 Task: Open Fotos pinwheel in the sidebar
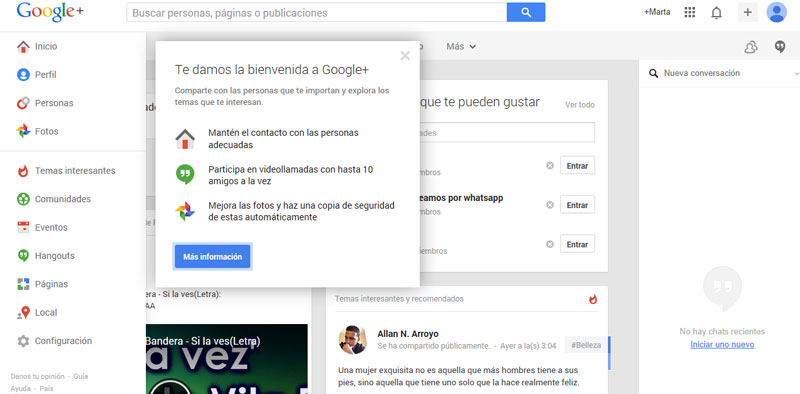23,131
